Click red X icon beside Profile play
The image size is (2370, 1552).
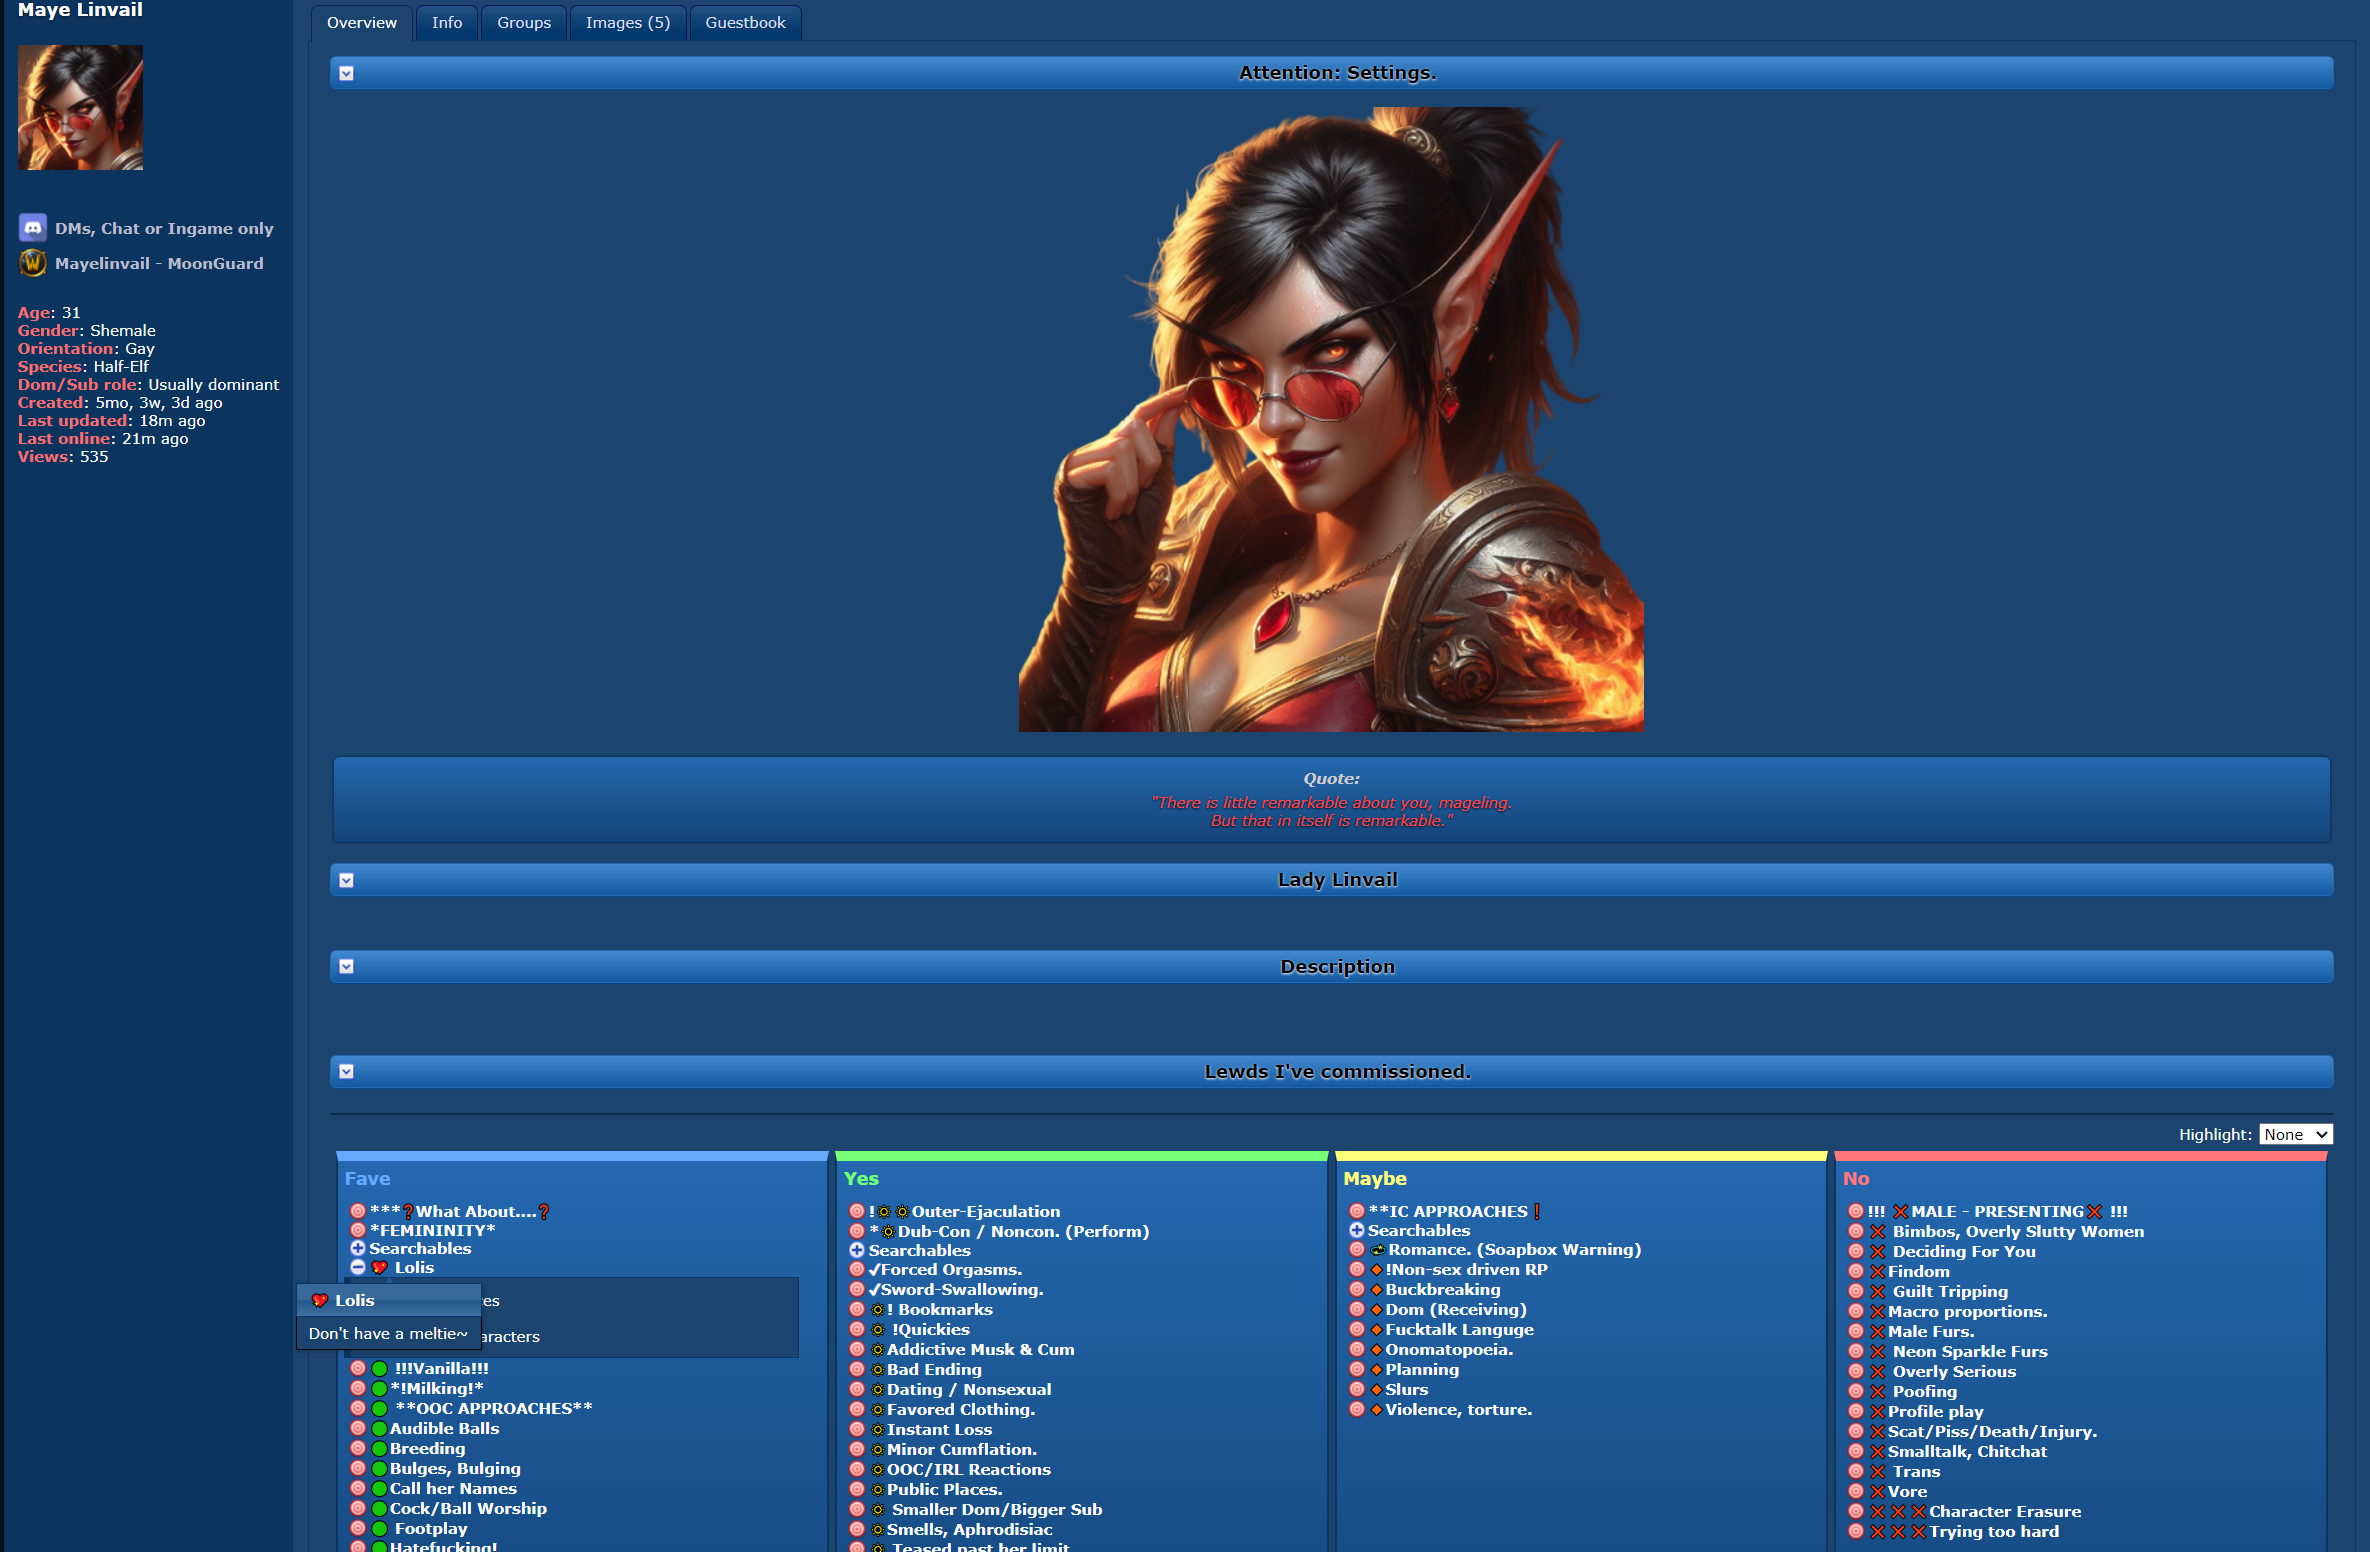1878,1411
